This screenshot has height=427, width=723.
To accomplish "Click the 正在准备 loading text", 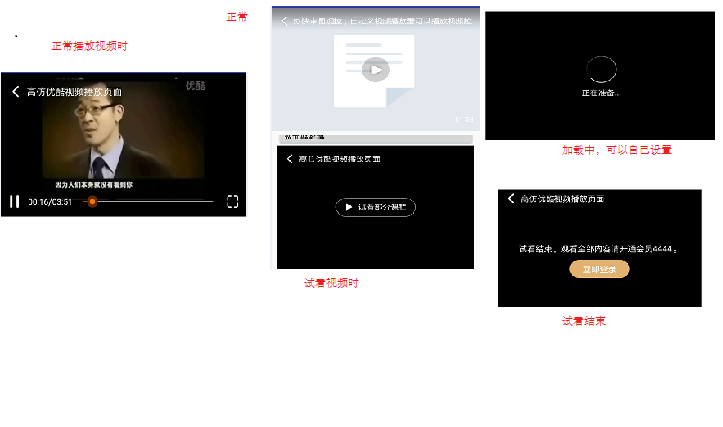I will tap(600, 93).
